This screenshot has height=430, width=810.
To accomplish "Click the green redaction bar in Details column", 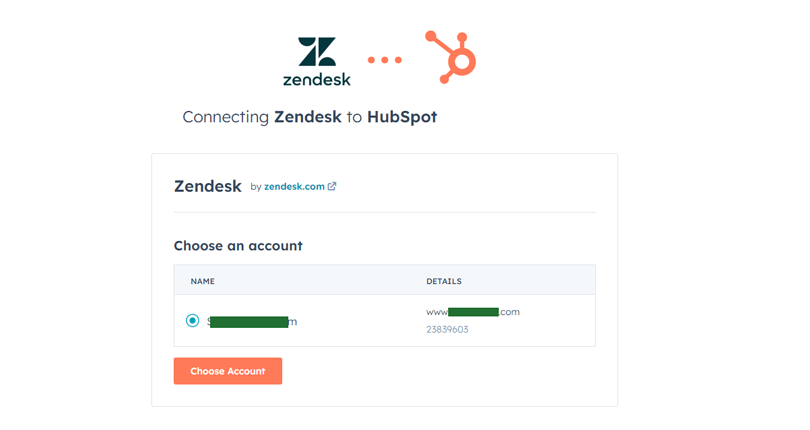I will 473,312.
